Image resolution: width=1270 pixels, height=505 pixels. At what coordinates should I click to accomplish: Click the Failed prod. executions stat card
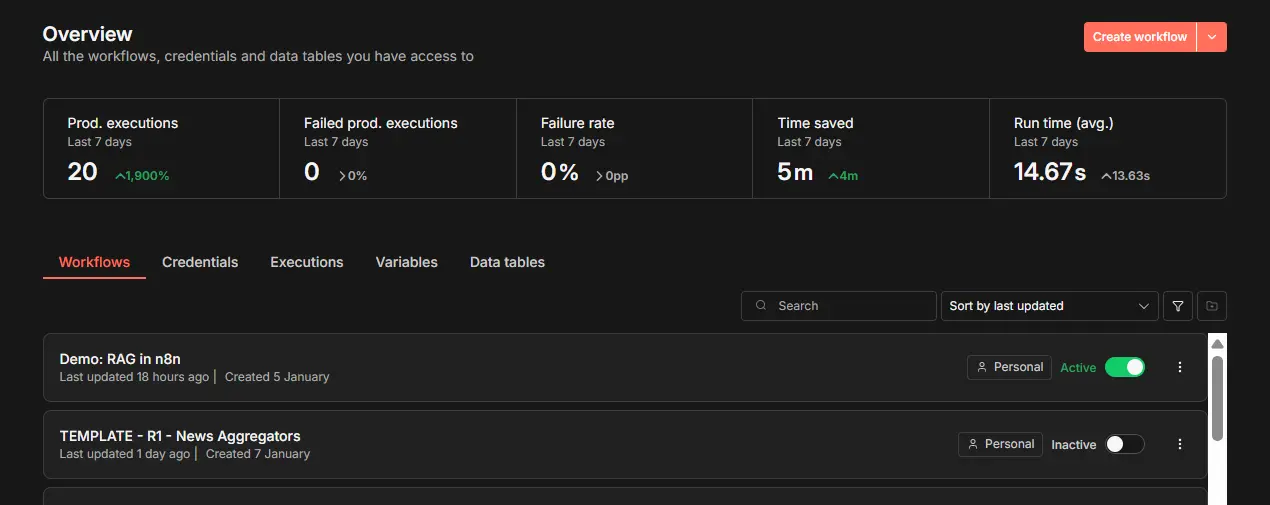(397, 148)
